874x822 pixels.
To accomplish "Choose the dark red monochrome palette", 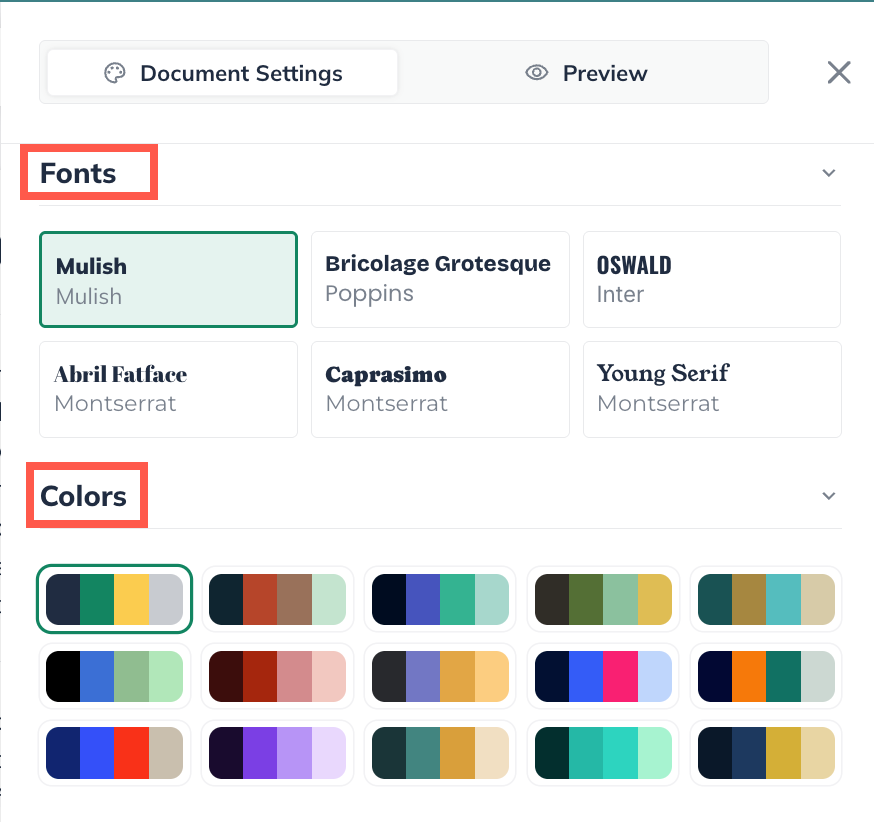I will 278,676.
